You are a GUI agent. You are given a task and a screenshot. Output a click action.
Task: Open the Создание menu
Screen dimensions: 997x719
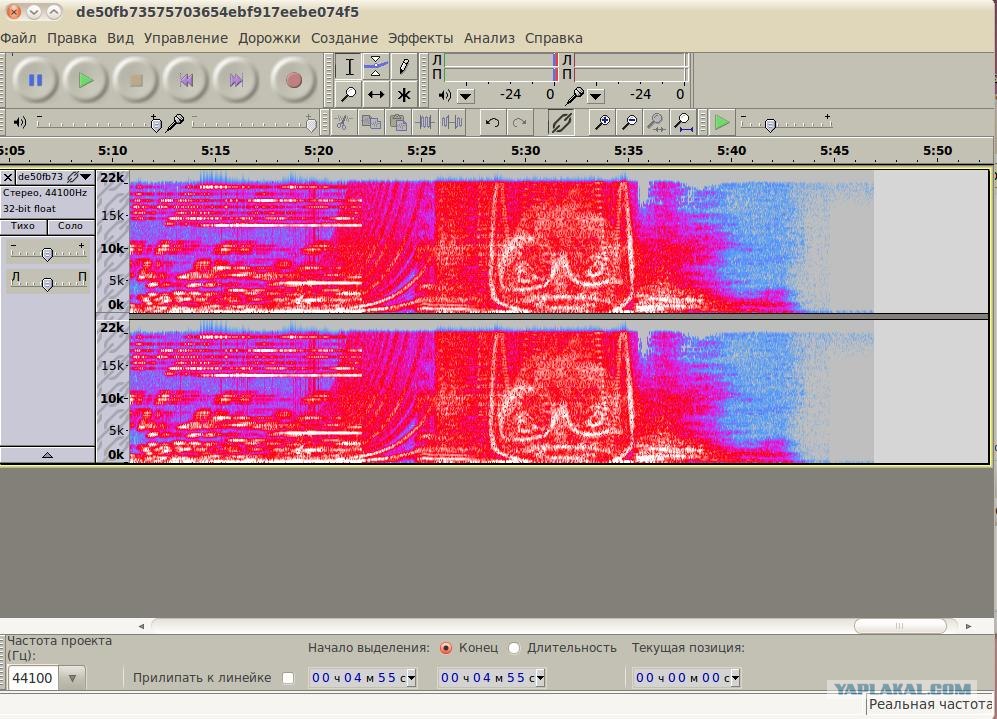(344, 38)
